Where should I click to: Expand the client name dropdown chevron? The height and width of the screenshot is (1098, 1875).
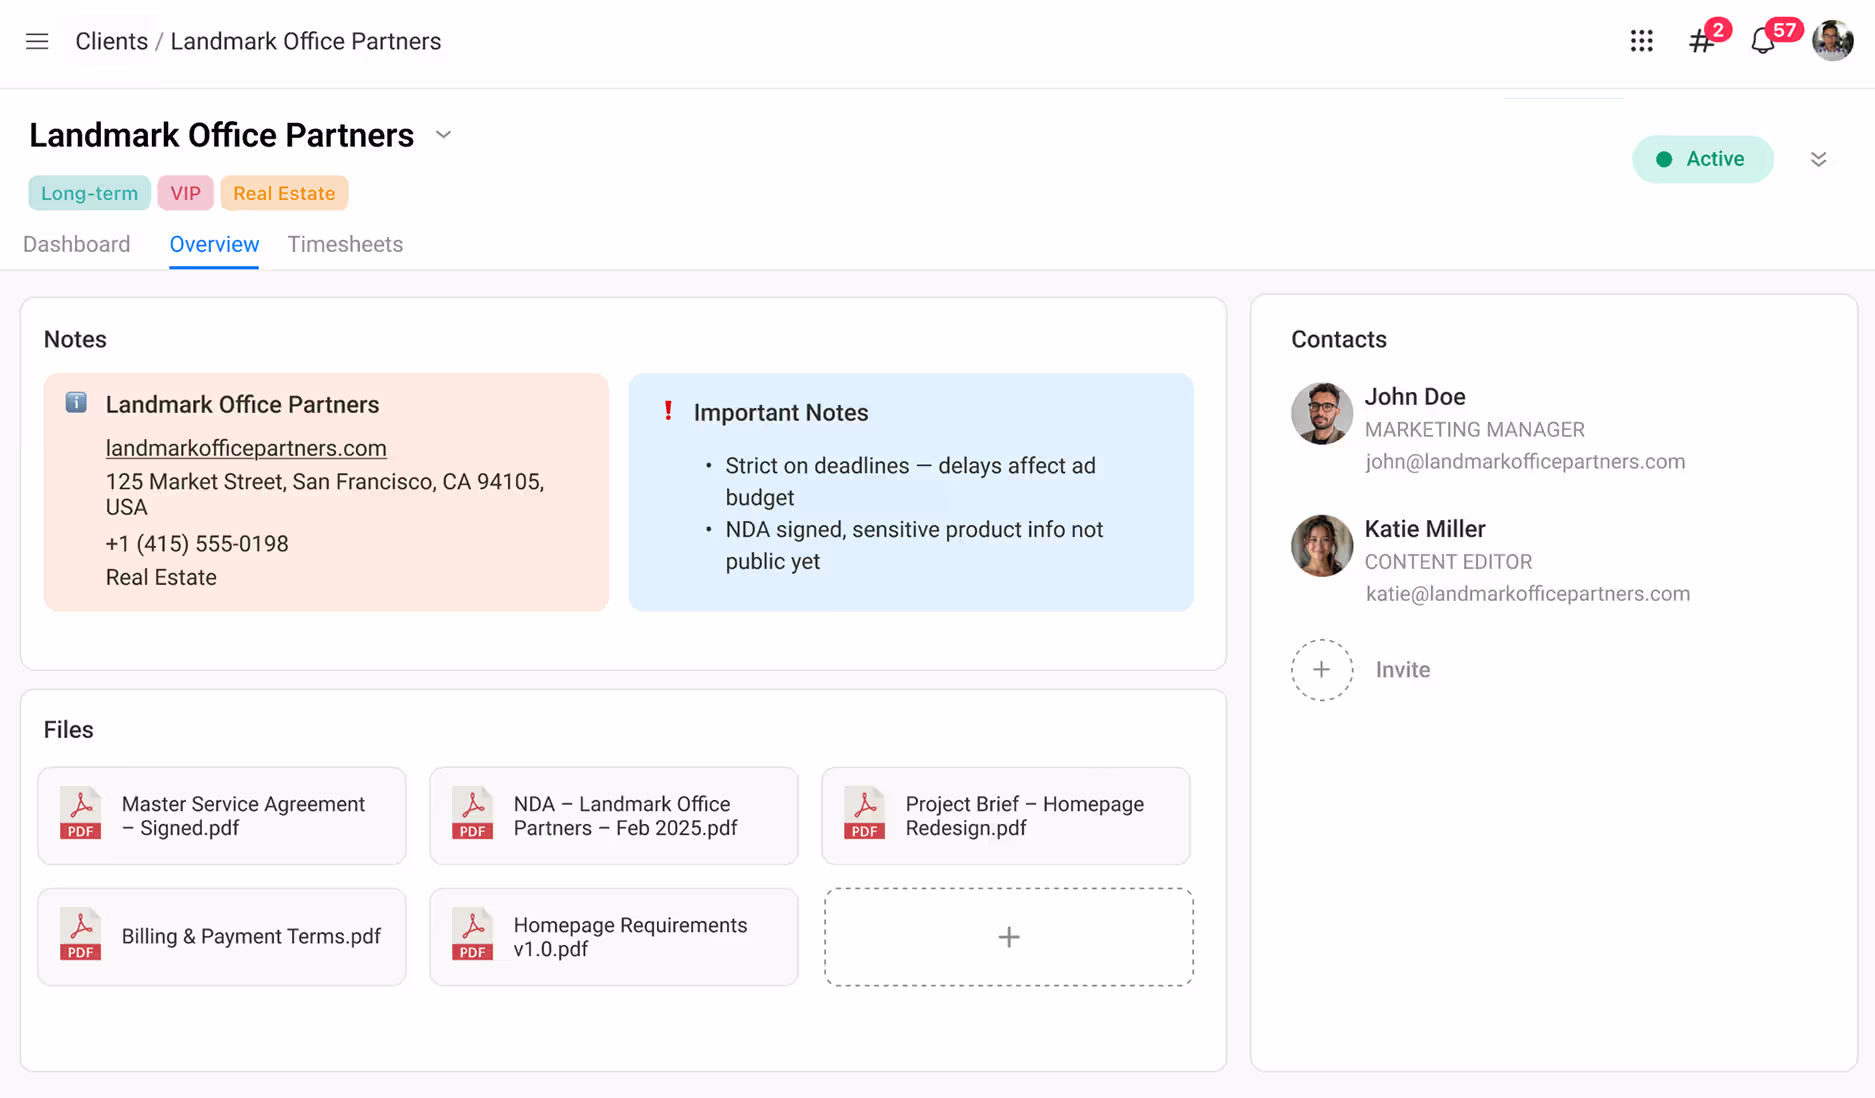point(443,135)
